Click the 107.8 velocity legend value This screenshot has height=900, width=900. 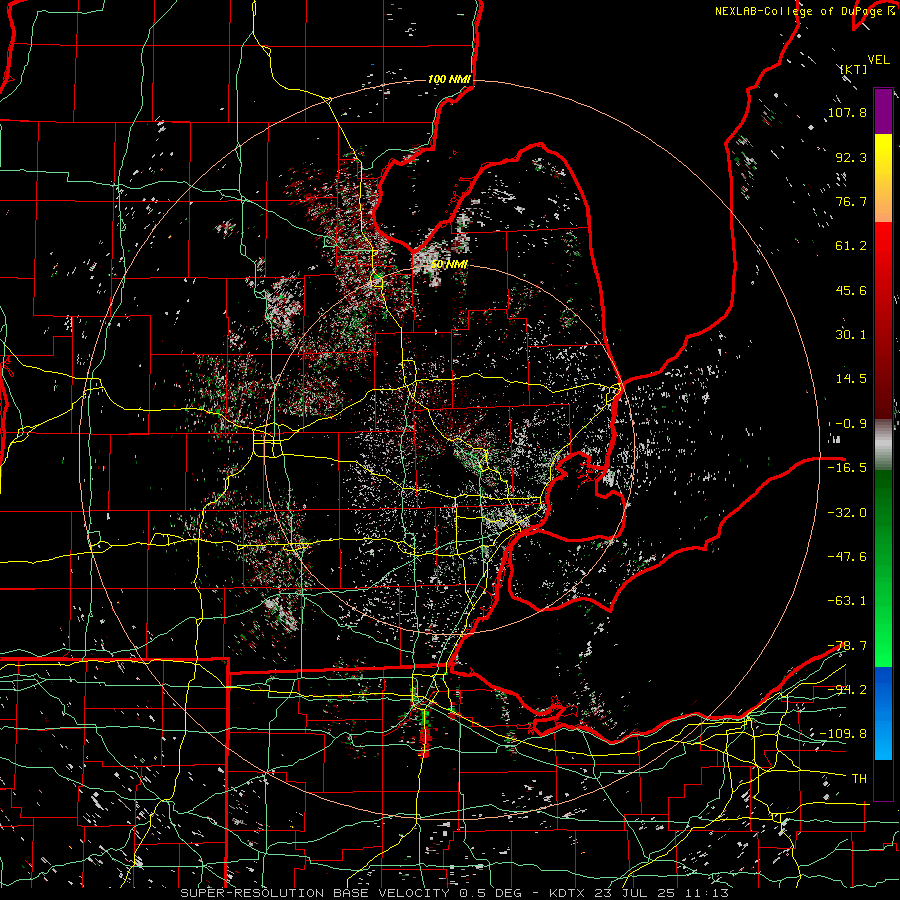(x=847, y=112)
